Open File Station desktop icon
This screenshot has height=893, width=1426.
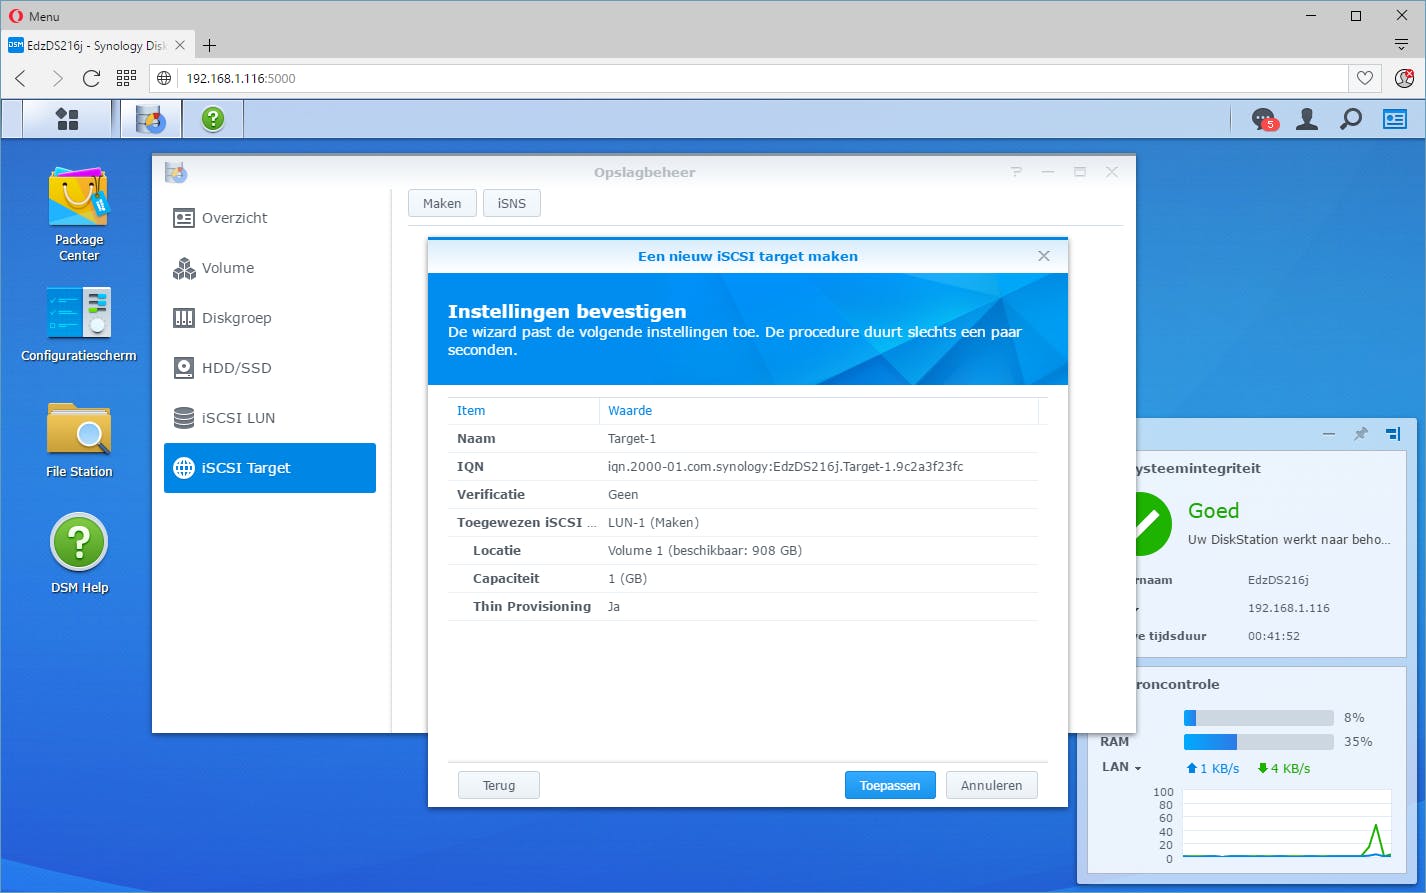pyautogui.click(x=79, y=440)
